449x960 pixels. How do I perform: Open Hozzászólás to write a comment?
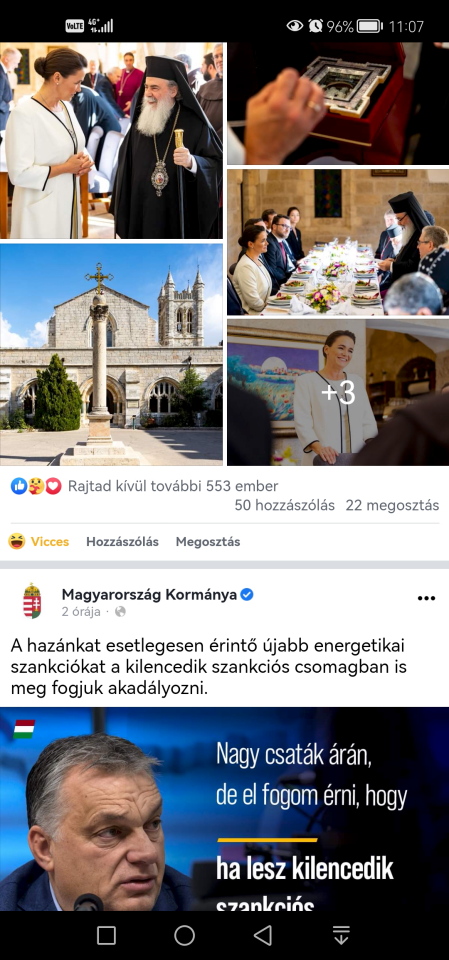pos(122,541)
